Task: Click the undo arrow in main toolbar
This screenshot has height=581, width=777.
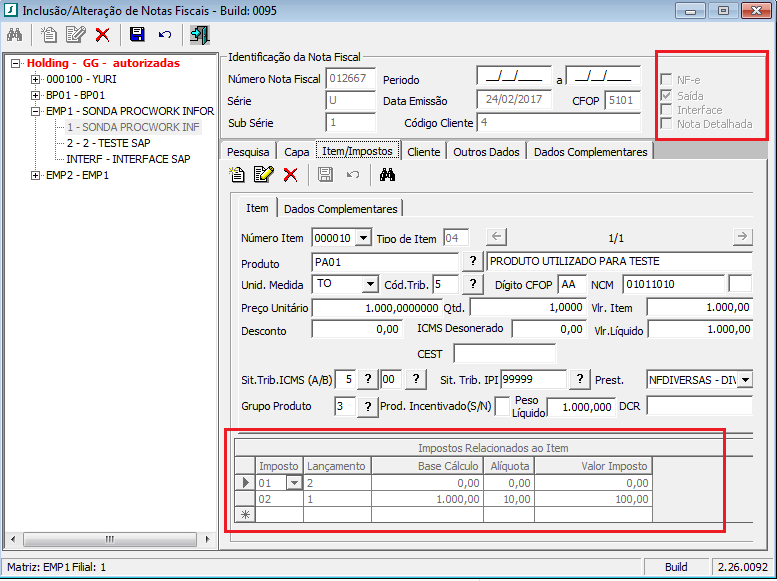Action: pyautogui.click(x=165, y=35)
